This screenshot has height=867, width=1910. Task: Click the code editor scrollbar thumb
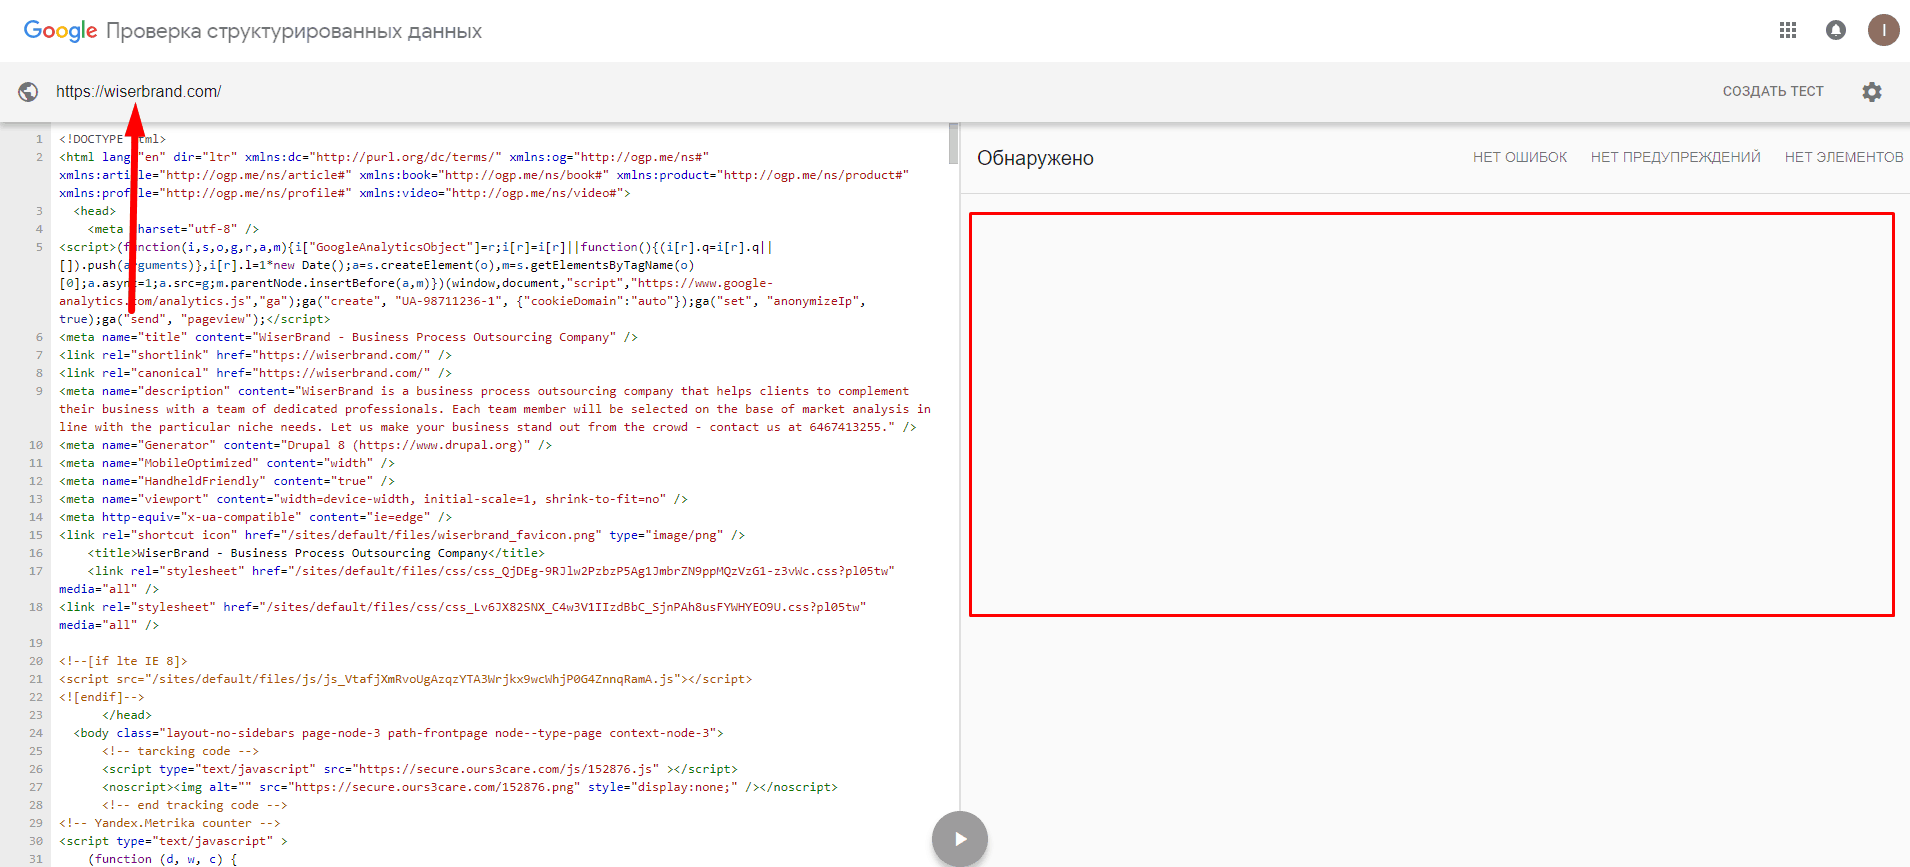[953, 144]
